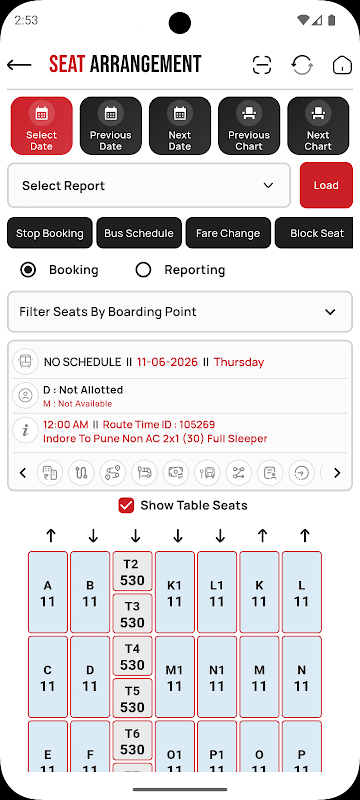Screen dimensions: 360x800
Task: Click the red Load button
Action: coord(326,185)
